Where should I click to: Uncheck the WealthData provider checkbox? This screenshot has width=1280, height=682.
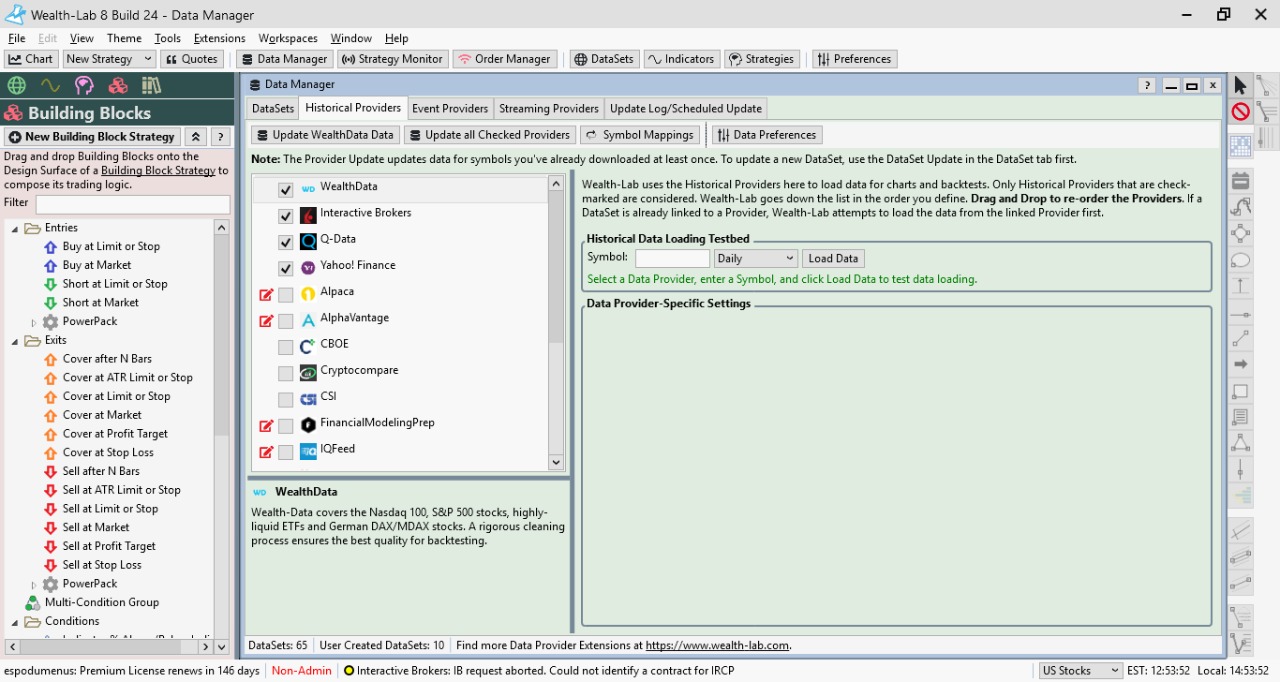pyautogui.click(x=286, y=190)
